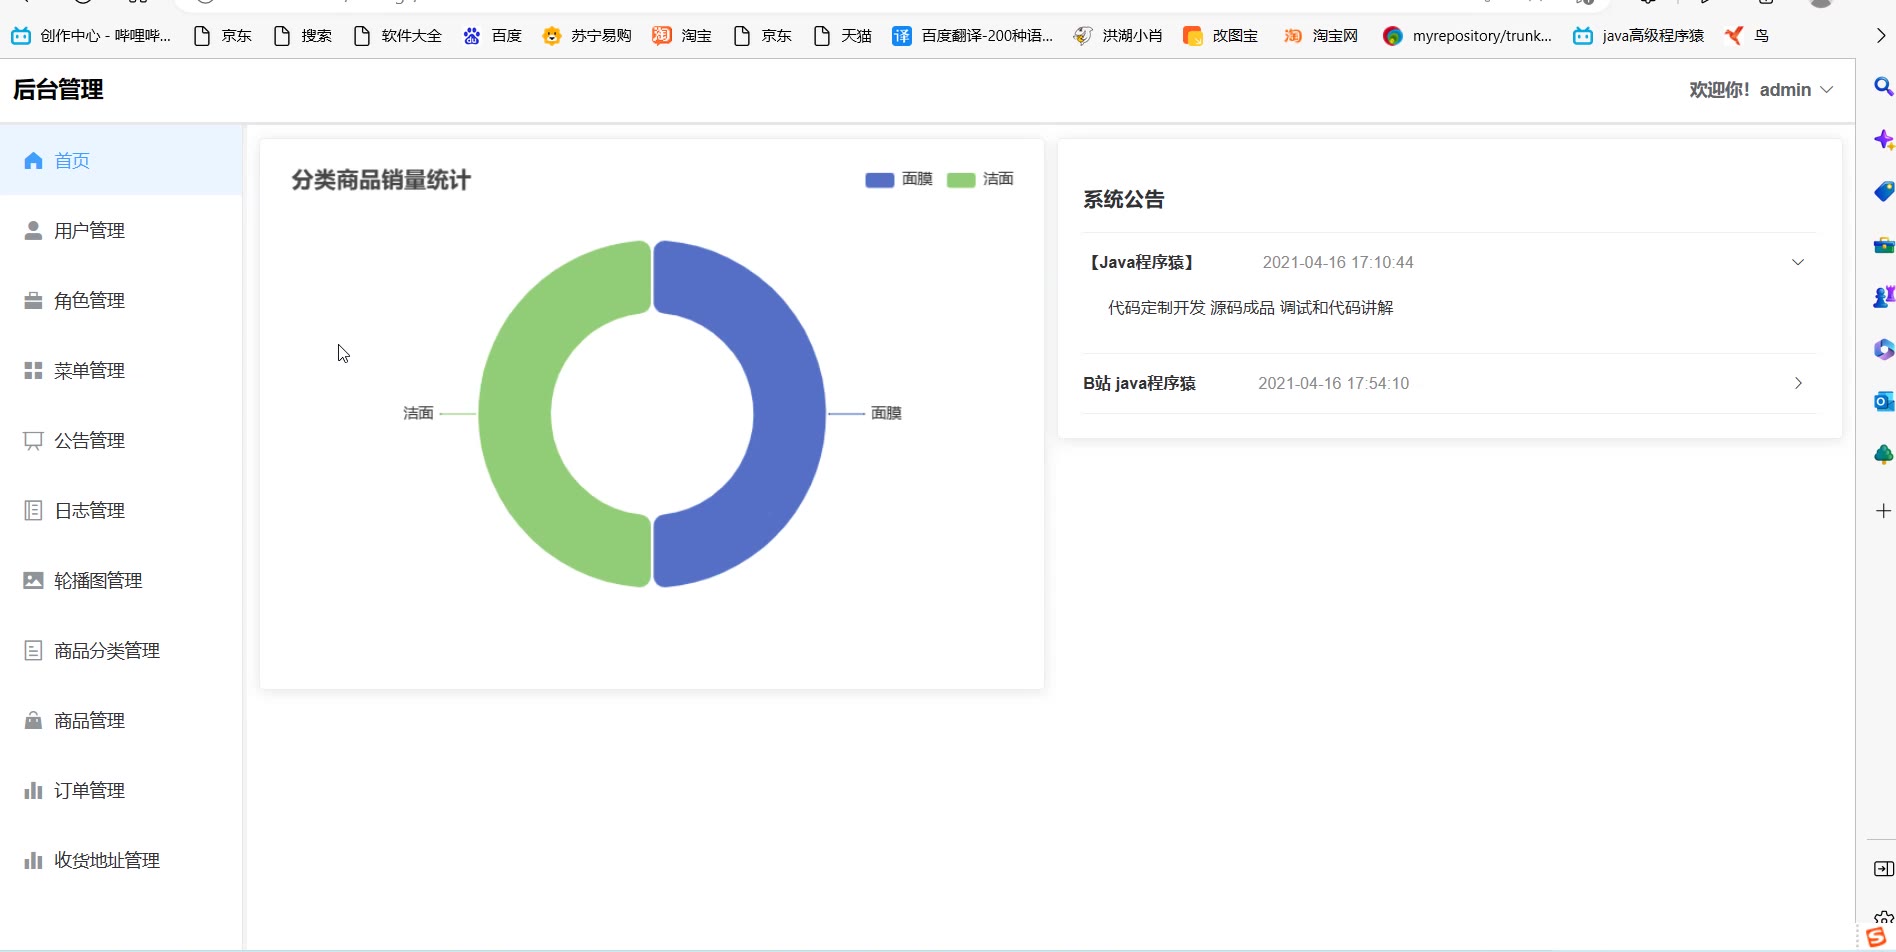Open the 百度 bookmark
This screenshot has height=952, width=1896.
tap(492, 36)
